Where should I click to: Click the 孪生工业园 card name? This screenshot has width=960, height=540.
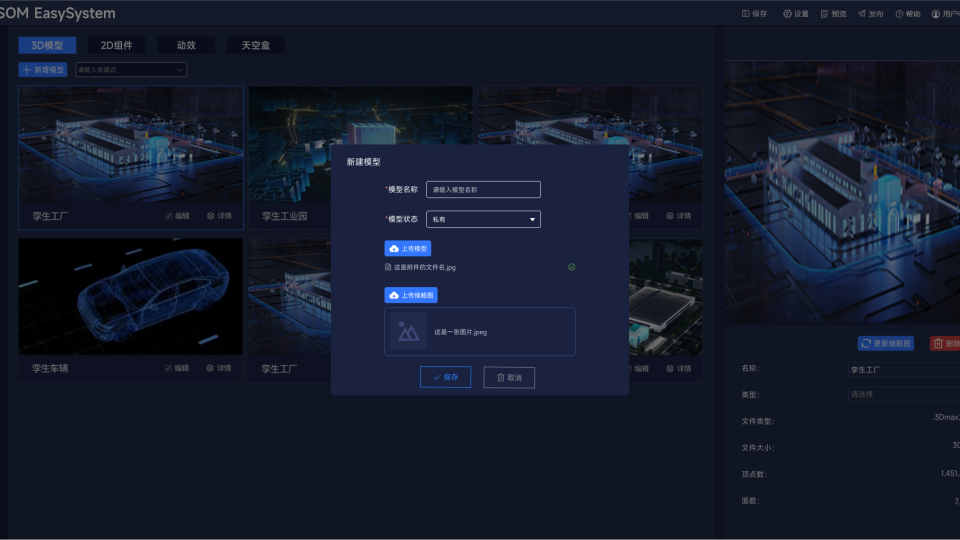(x=285, y=216)
